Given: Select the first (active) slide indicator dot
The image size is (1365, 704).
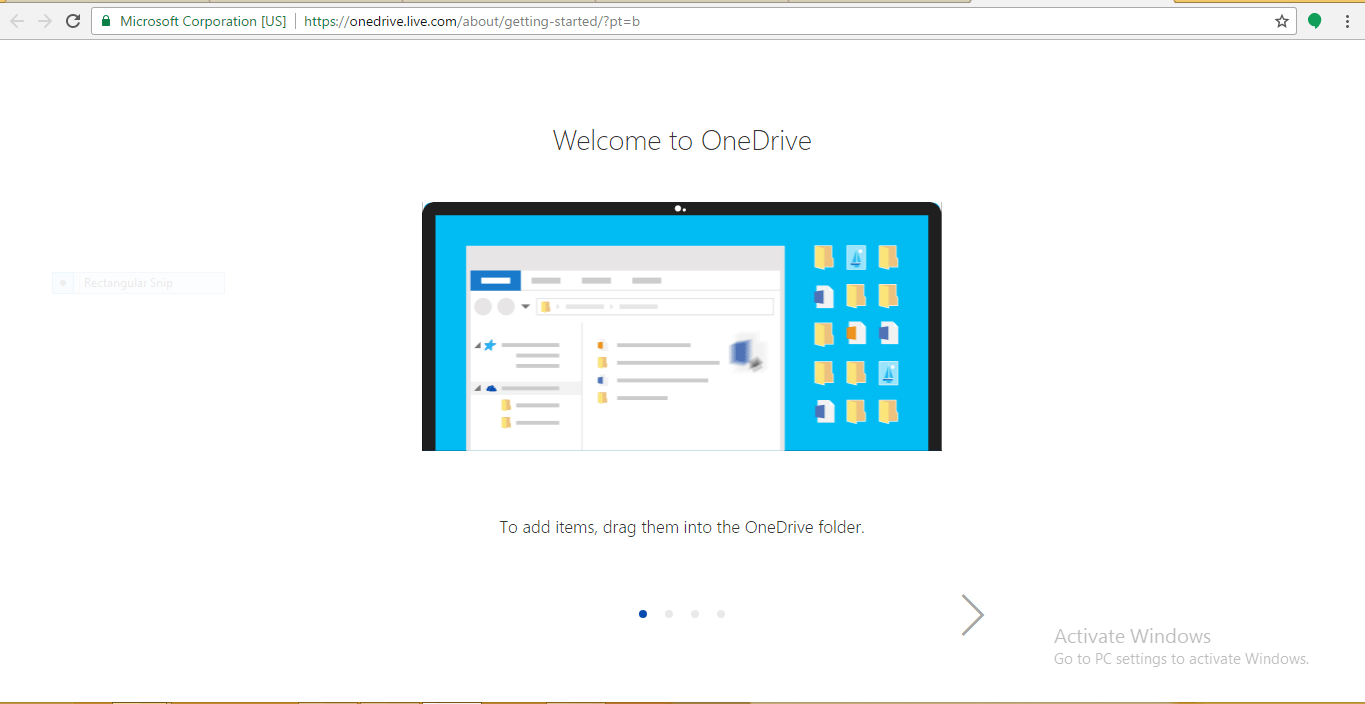Looking at the screenshot, I should click(x=643, y=614).
